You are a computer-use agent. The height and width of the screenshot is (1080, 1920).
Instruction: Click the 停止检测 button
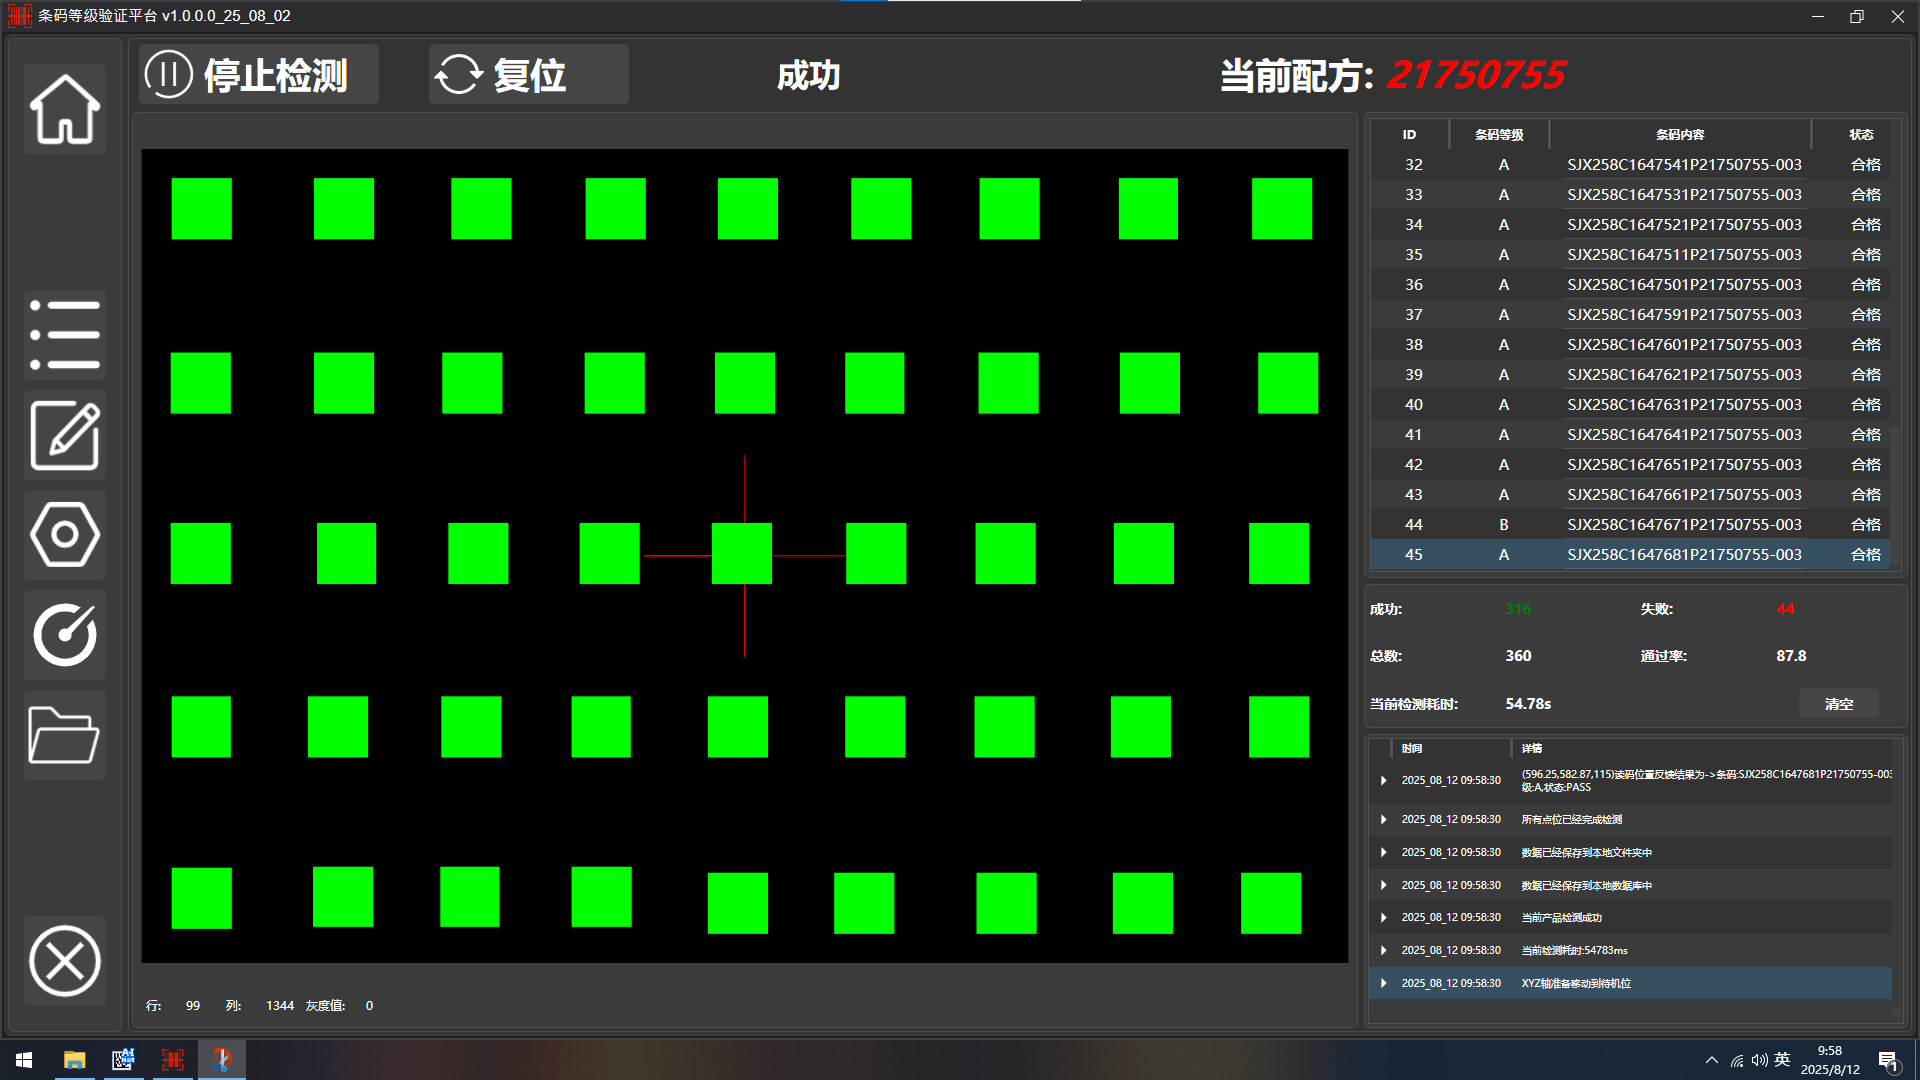258,74
